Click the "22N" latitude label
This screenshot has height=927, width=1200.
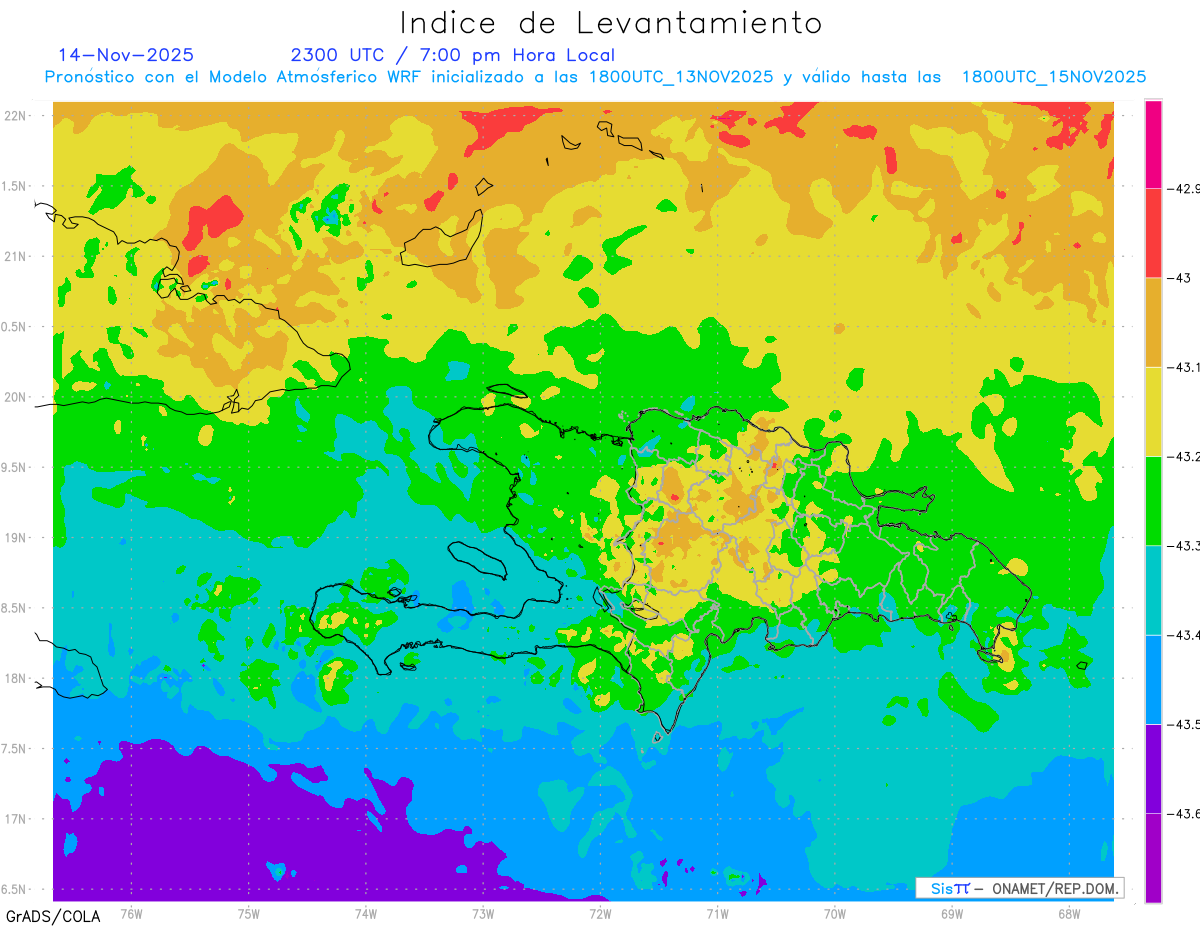pyautogui.click(x=17, y=116)
